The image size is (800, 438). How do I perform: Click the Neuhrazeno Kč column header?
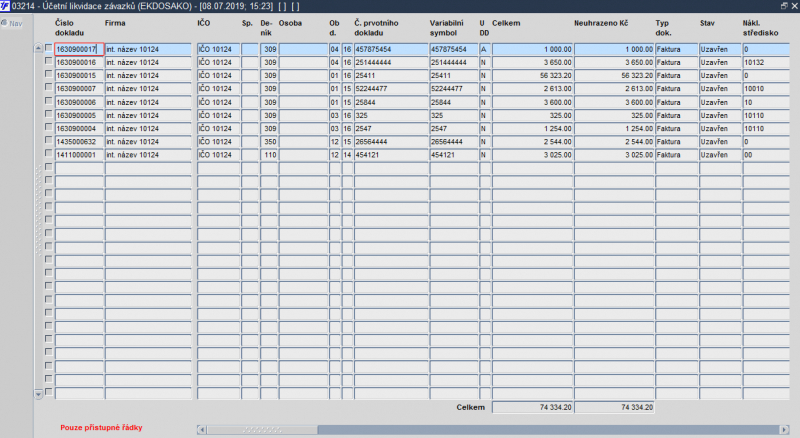[601, 23]
